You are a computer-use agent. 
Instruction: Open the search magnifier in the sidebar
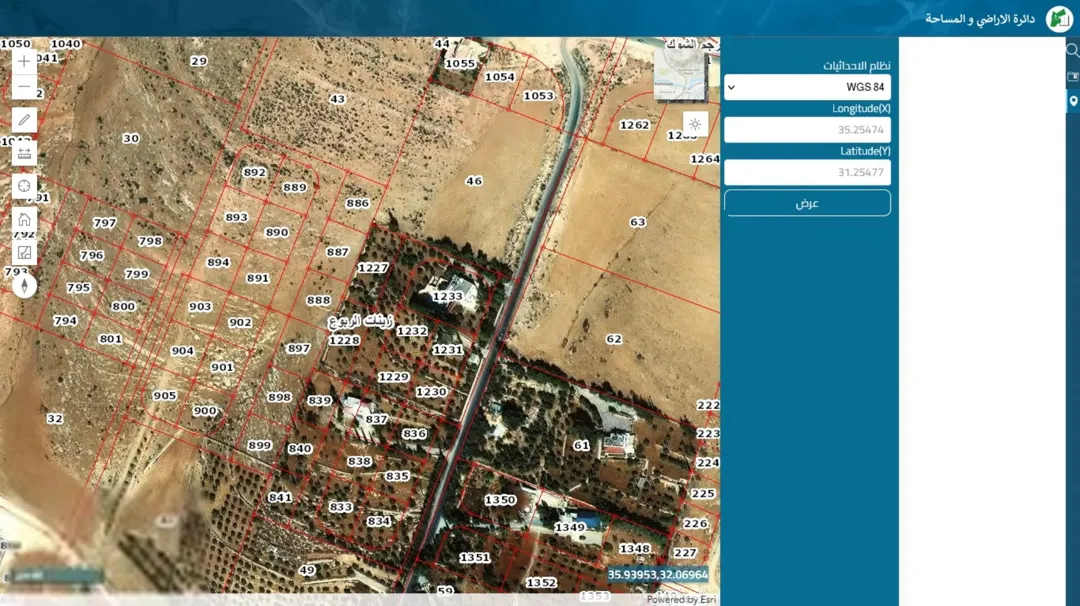pos(1072,50)
